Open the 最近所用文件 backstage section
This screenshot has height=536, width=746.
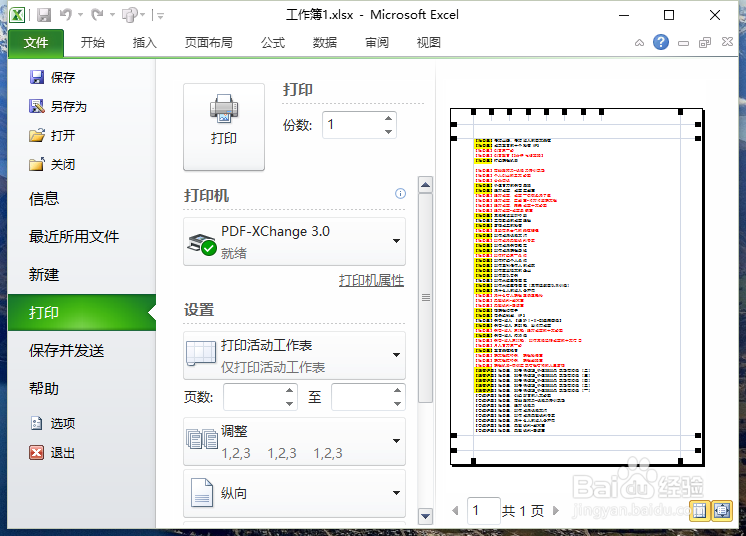[x=74, y=236]
